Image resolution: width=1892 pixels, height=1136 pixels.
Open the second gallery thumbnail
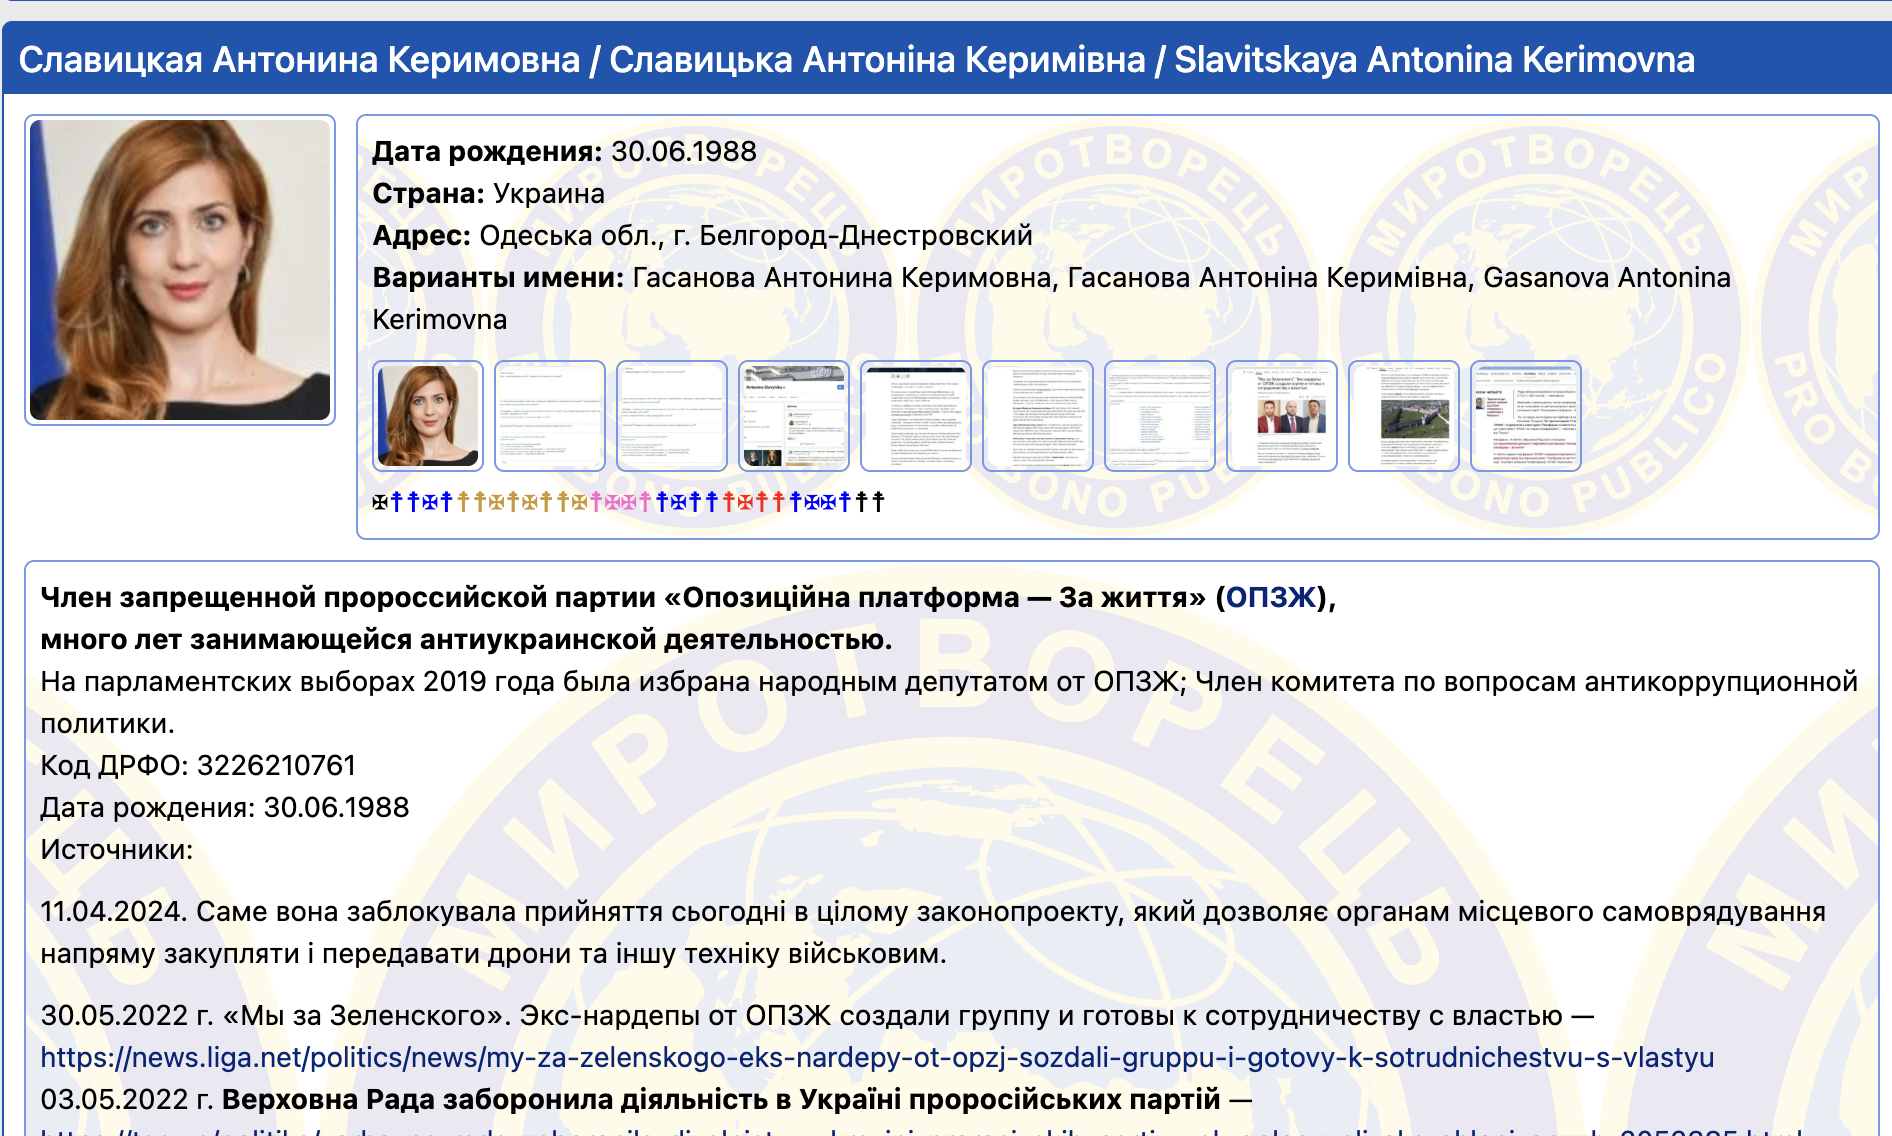(550, 416)
